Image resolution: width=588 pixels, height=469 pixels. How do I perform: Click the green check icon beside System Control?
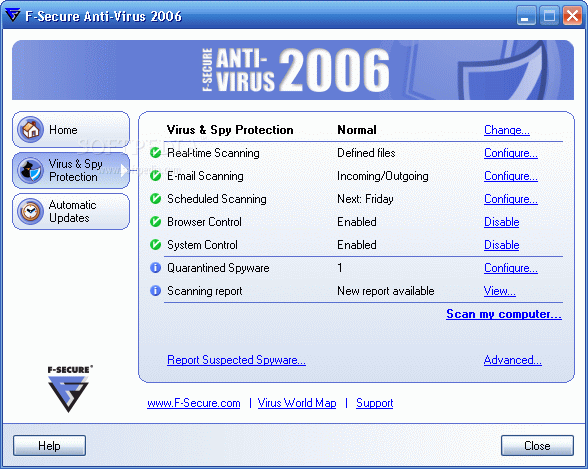coord(155,245)
